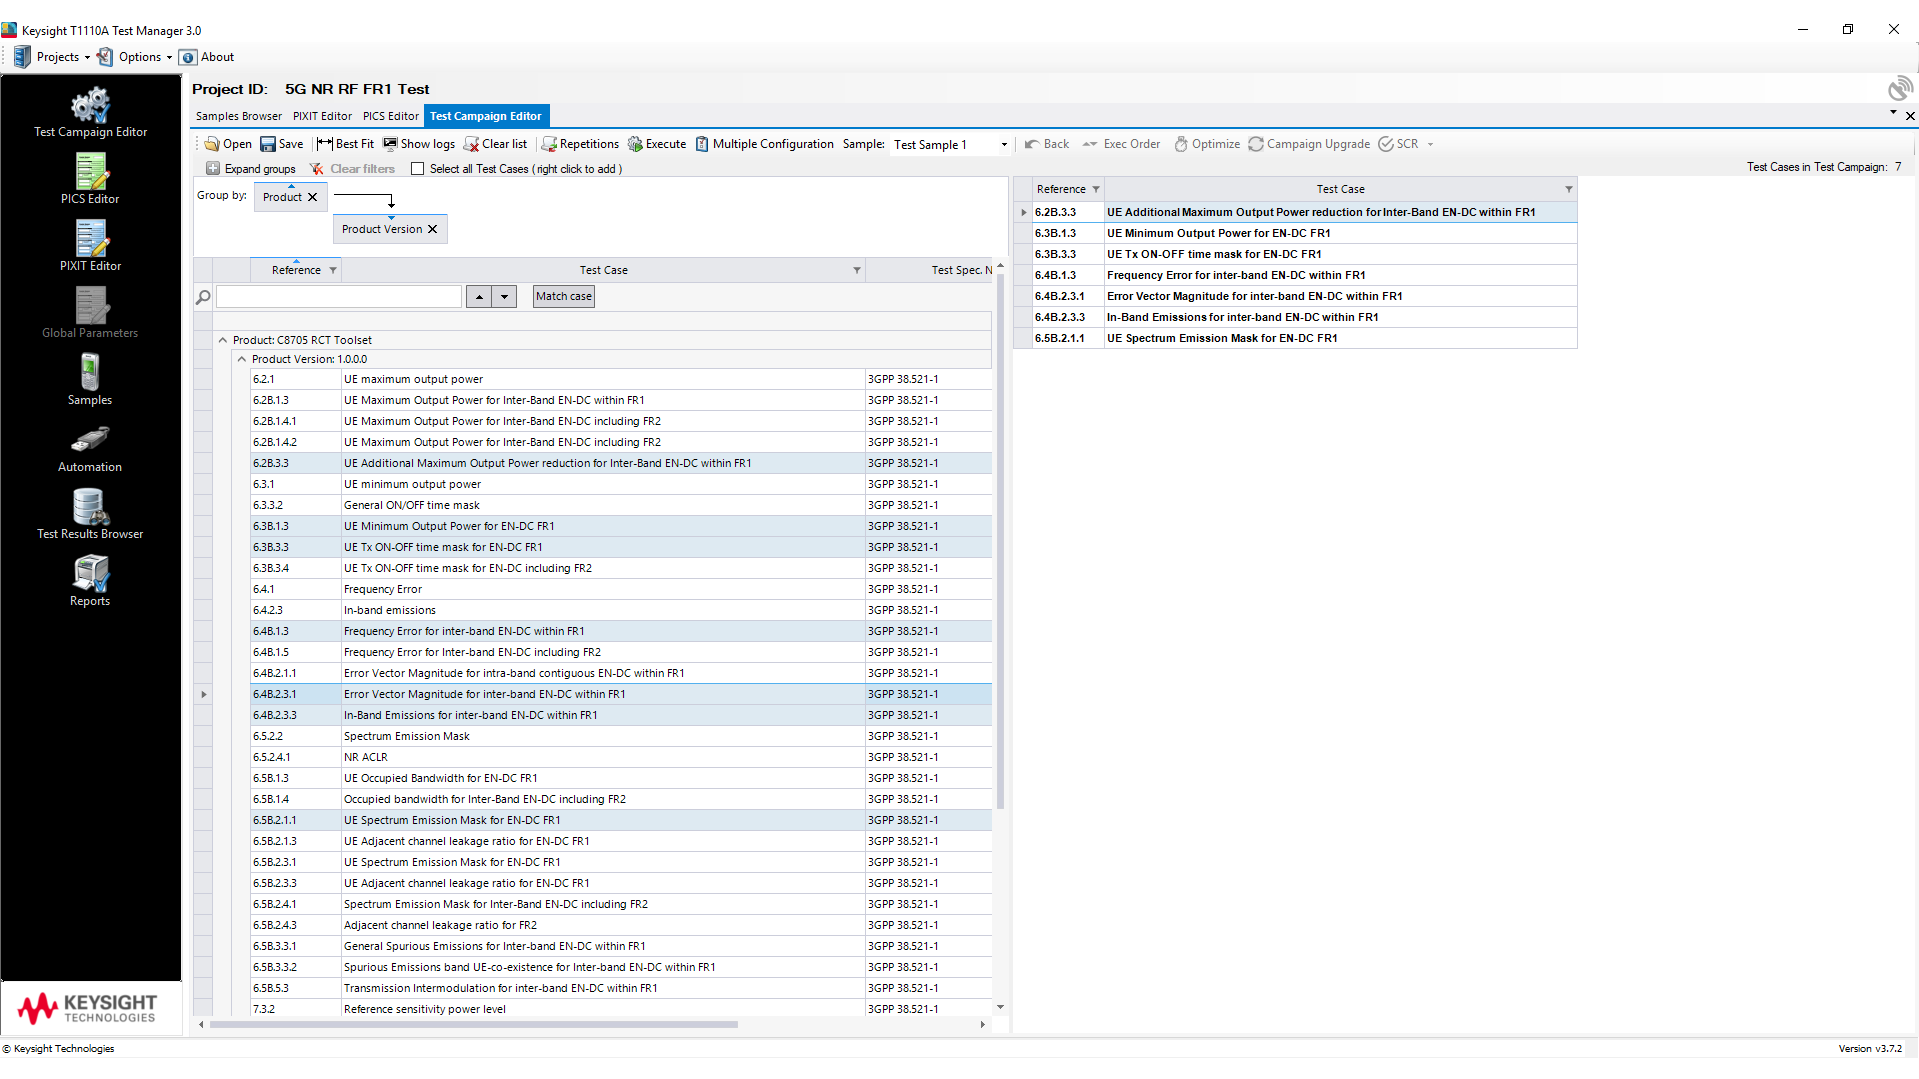This screenshot has height=1079, width=1919.
Task: Click the find previous up-arrow button
Action: point(479,297)
